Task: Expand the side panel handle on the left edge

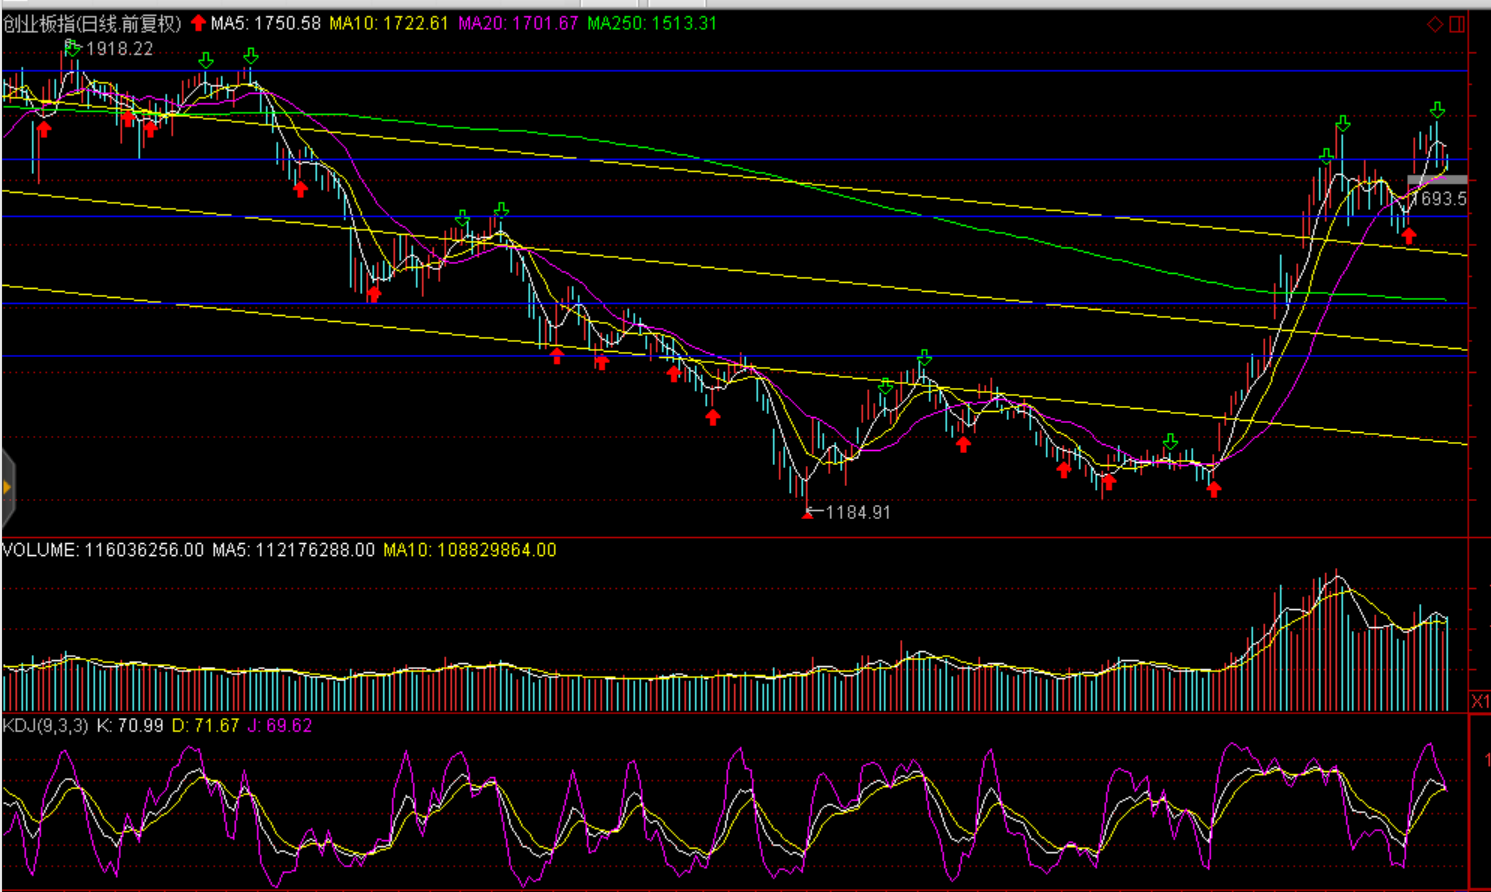Action: pos(7,487)
